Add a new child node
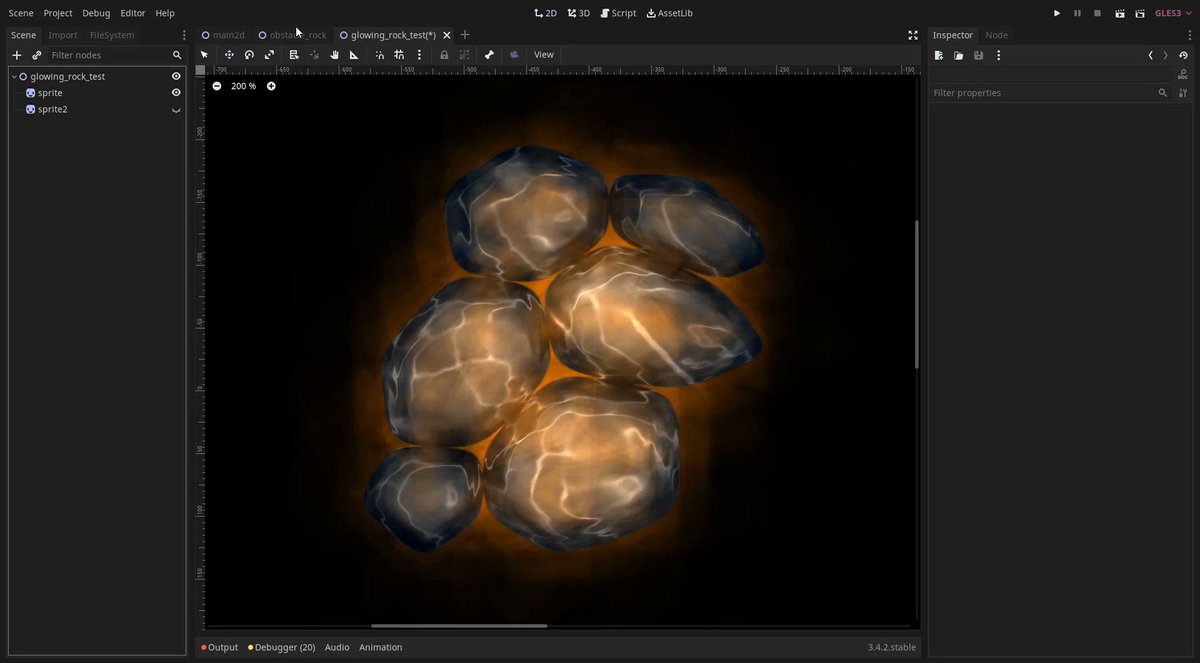 click(16, 55)
